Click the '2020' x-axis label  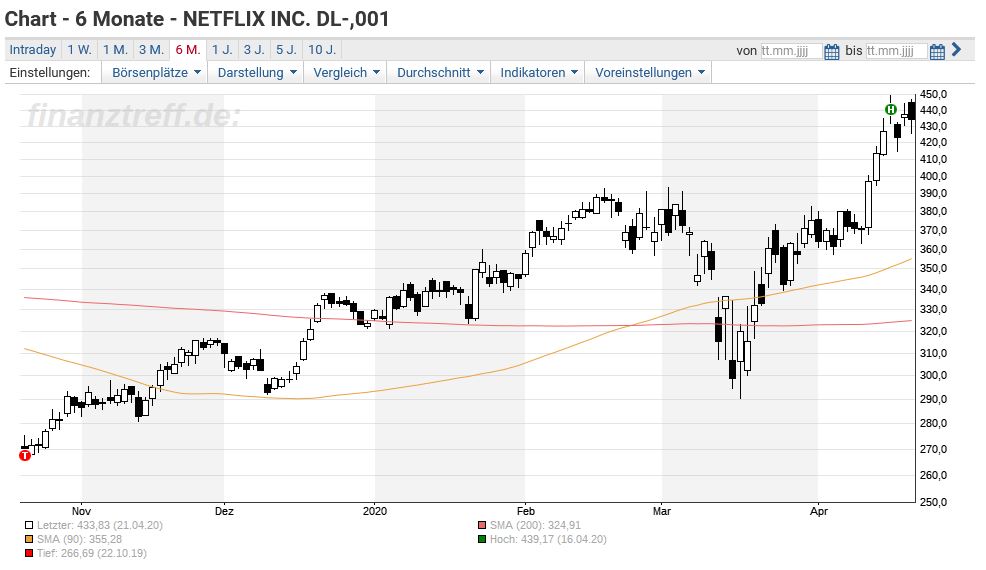[375, 511]
